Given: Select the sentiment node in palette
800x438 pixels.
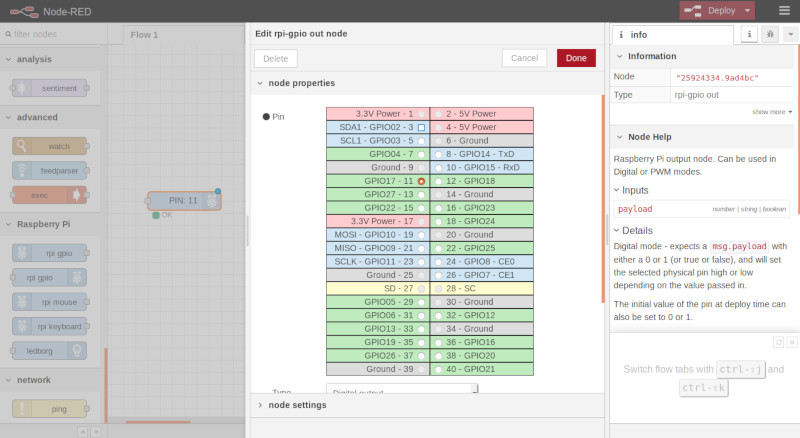Looking at the screenshot, I should (49, 88).
